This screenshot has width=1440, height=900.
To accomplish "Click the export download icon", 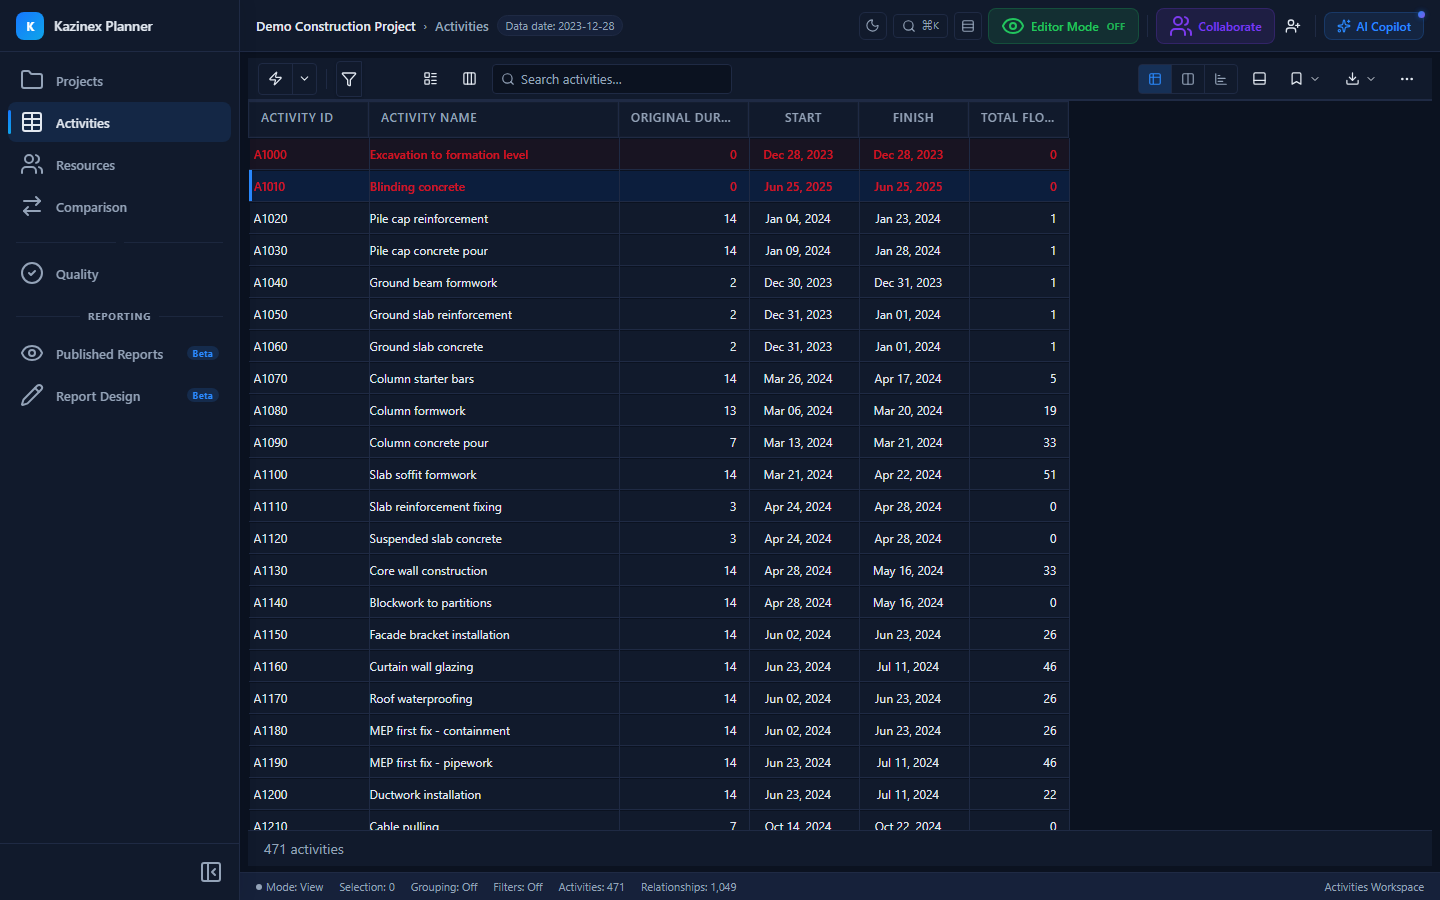I will pyautogui.click(x=1352, y=79).
